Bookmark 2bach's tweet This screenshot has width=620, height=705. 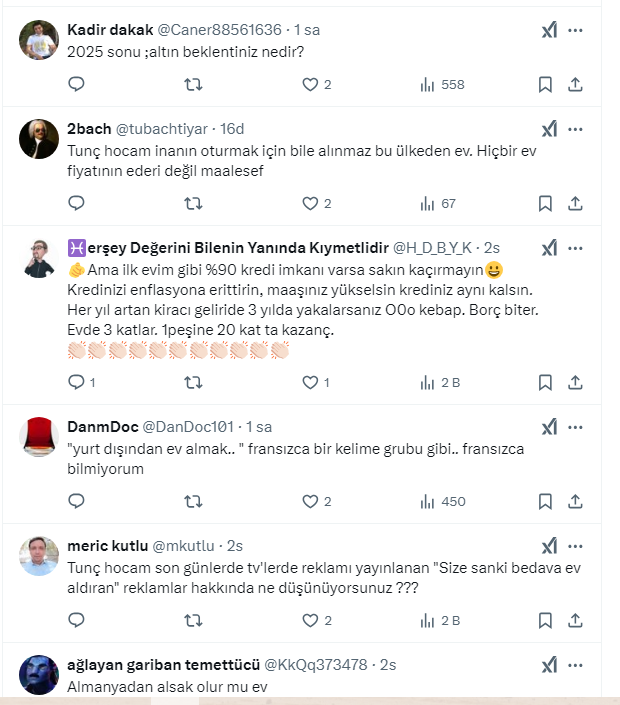pos(545,203)
